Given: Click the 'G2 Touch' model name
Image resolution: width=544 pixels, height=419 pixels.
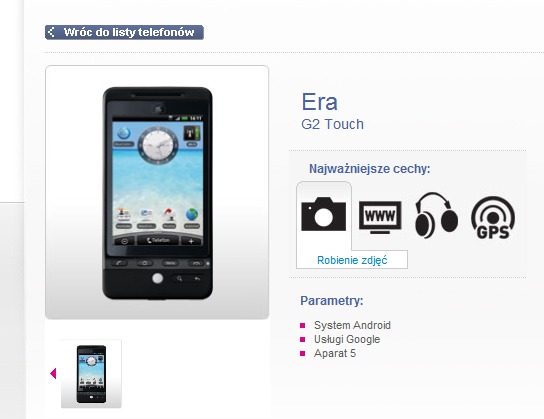Looking at the screenshot, I should tap(332, 124).
